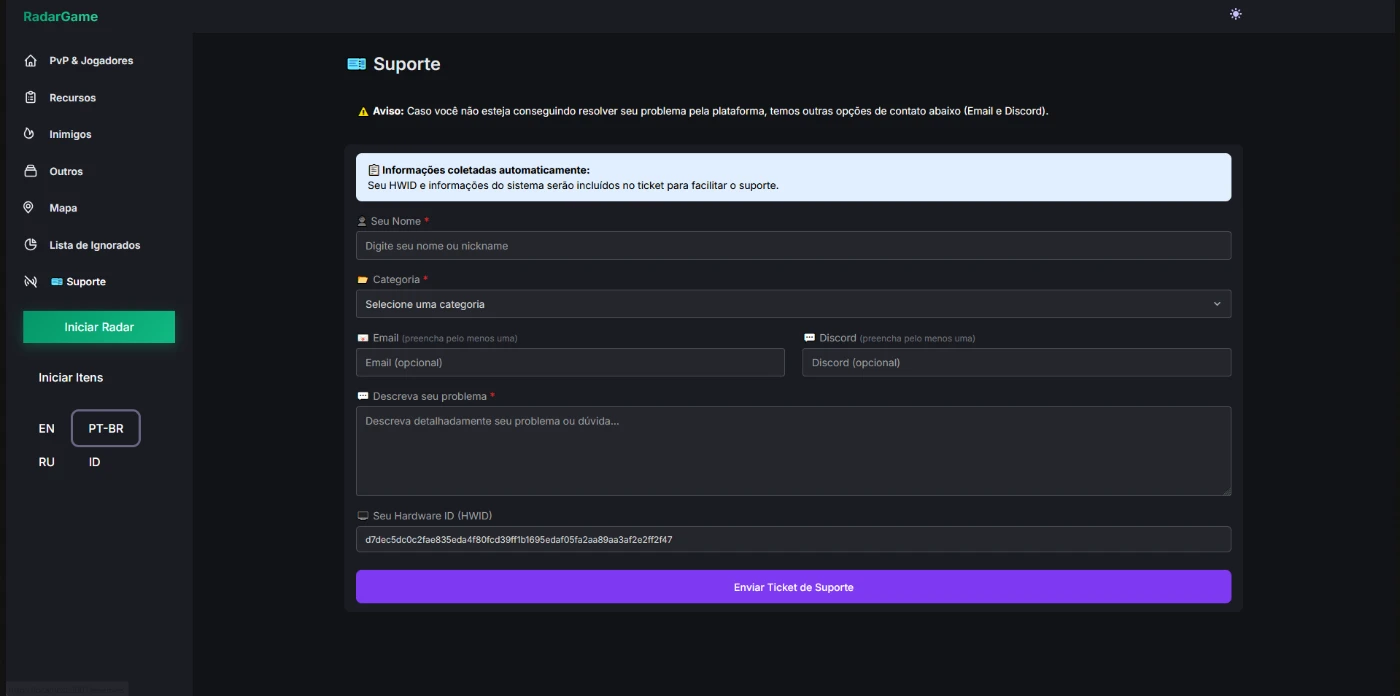Click the box icon next to Outros
The height and width of the screenshot is (696, 1400).
(x=30, y=171)
